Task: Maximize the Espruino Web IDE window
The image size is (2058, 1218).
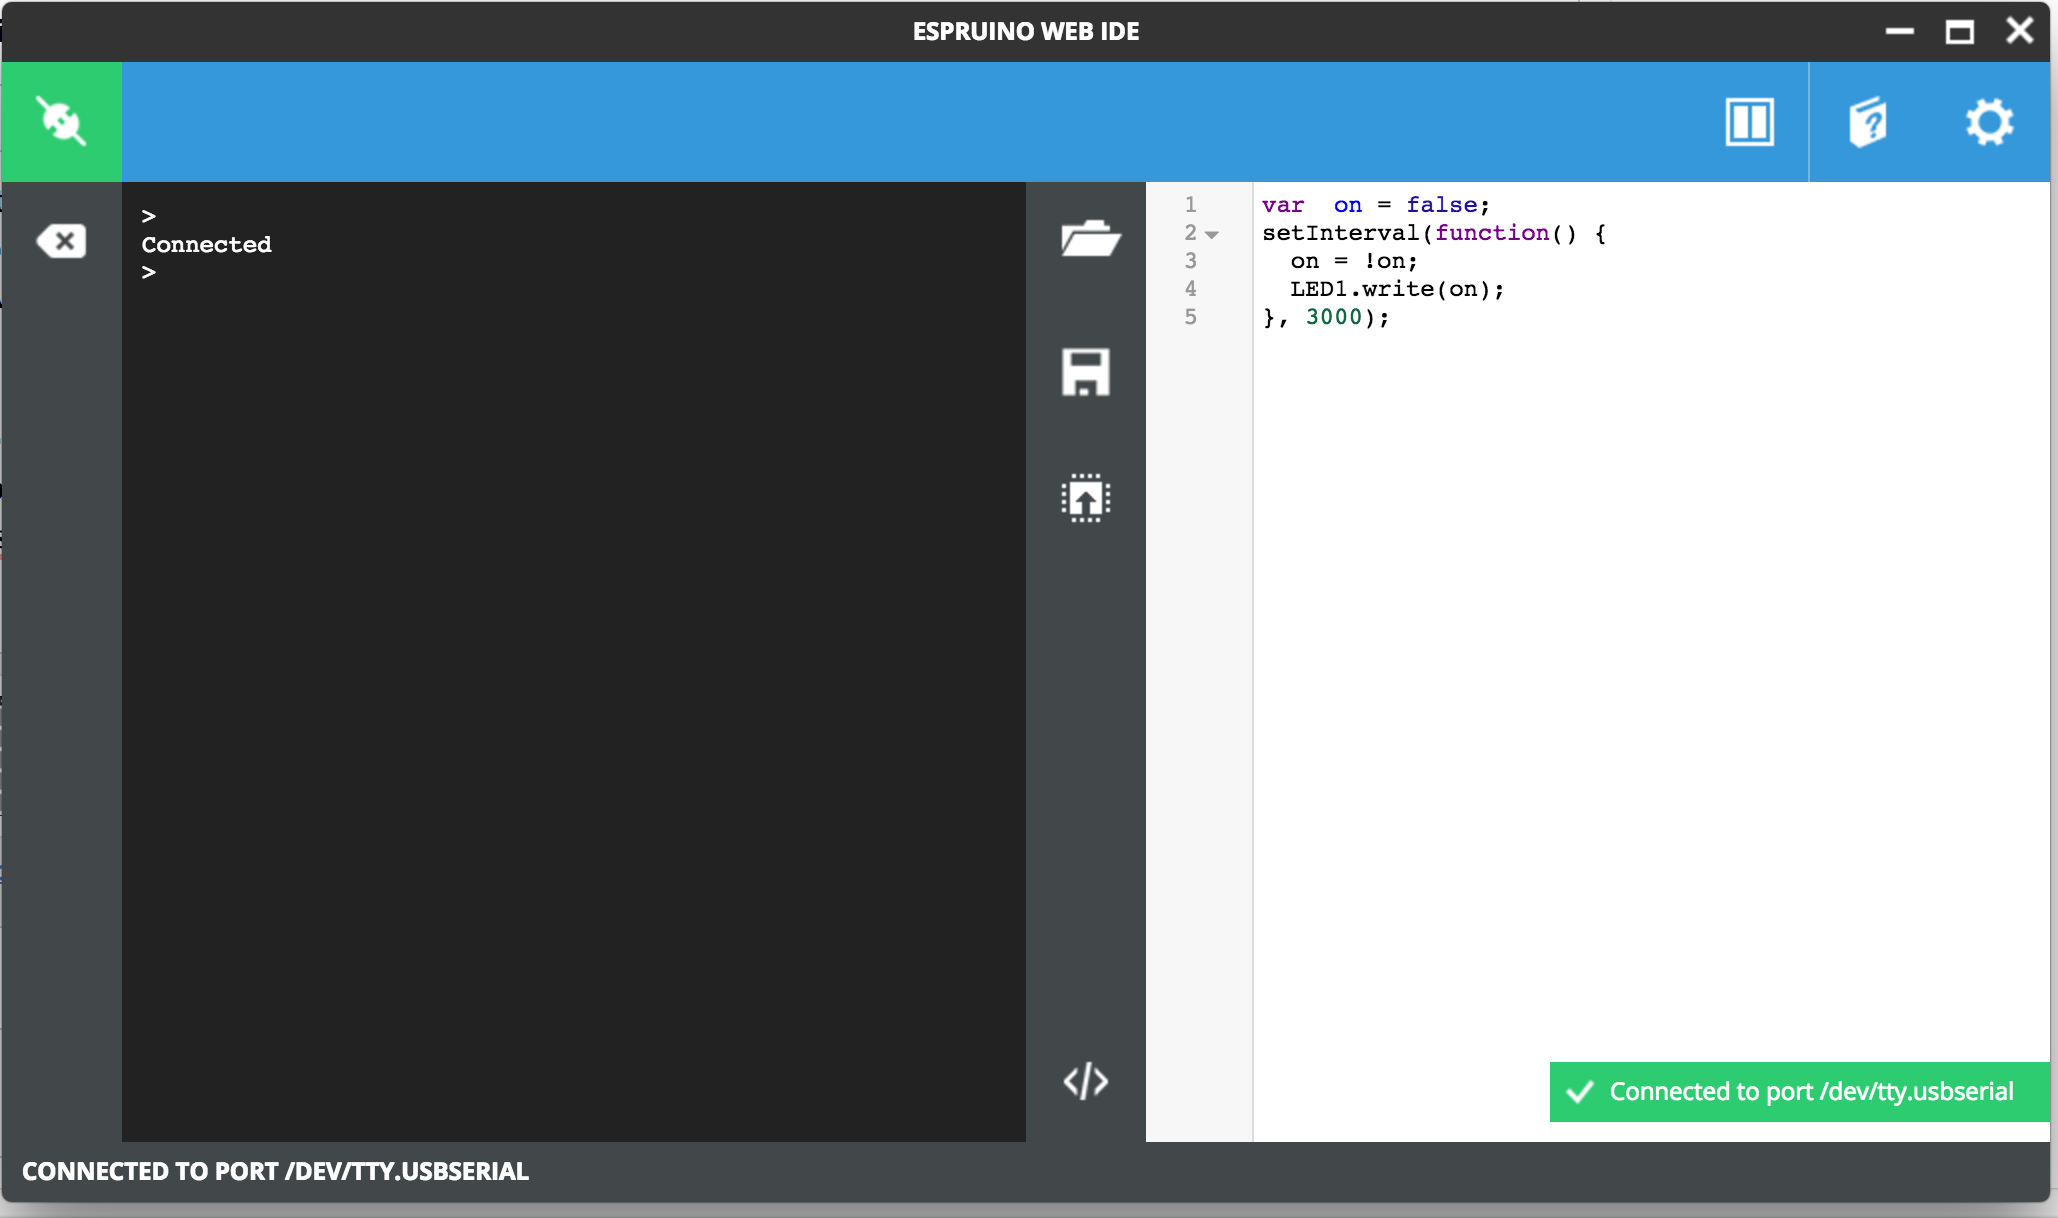Action: tap(1960, 31)
